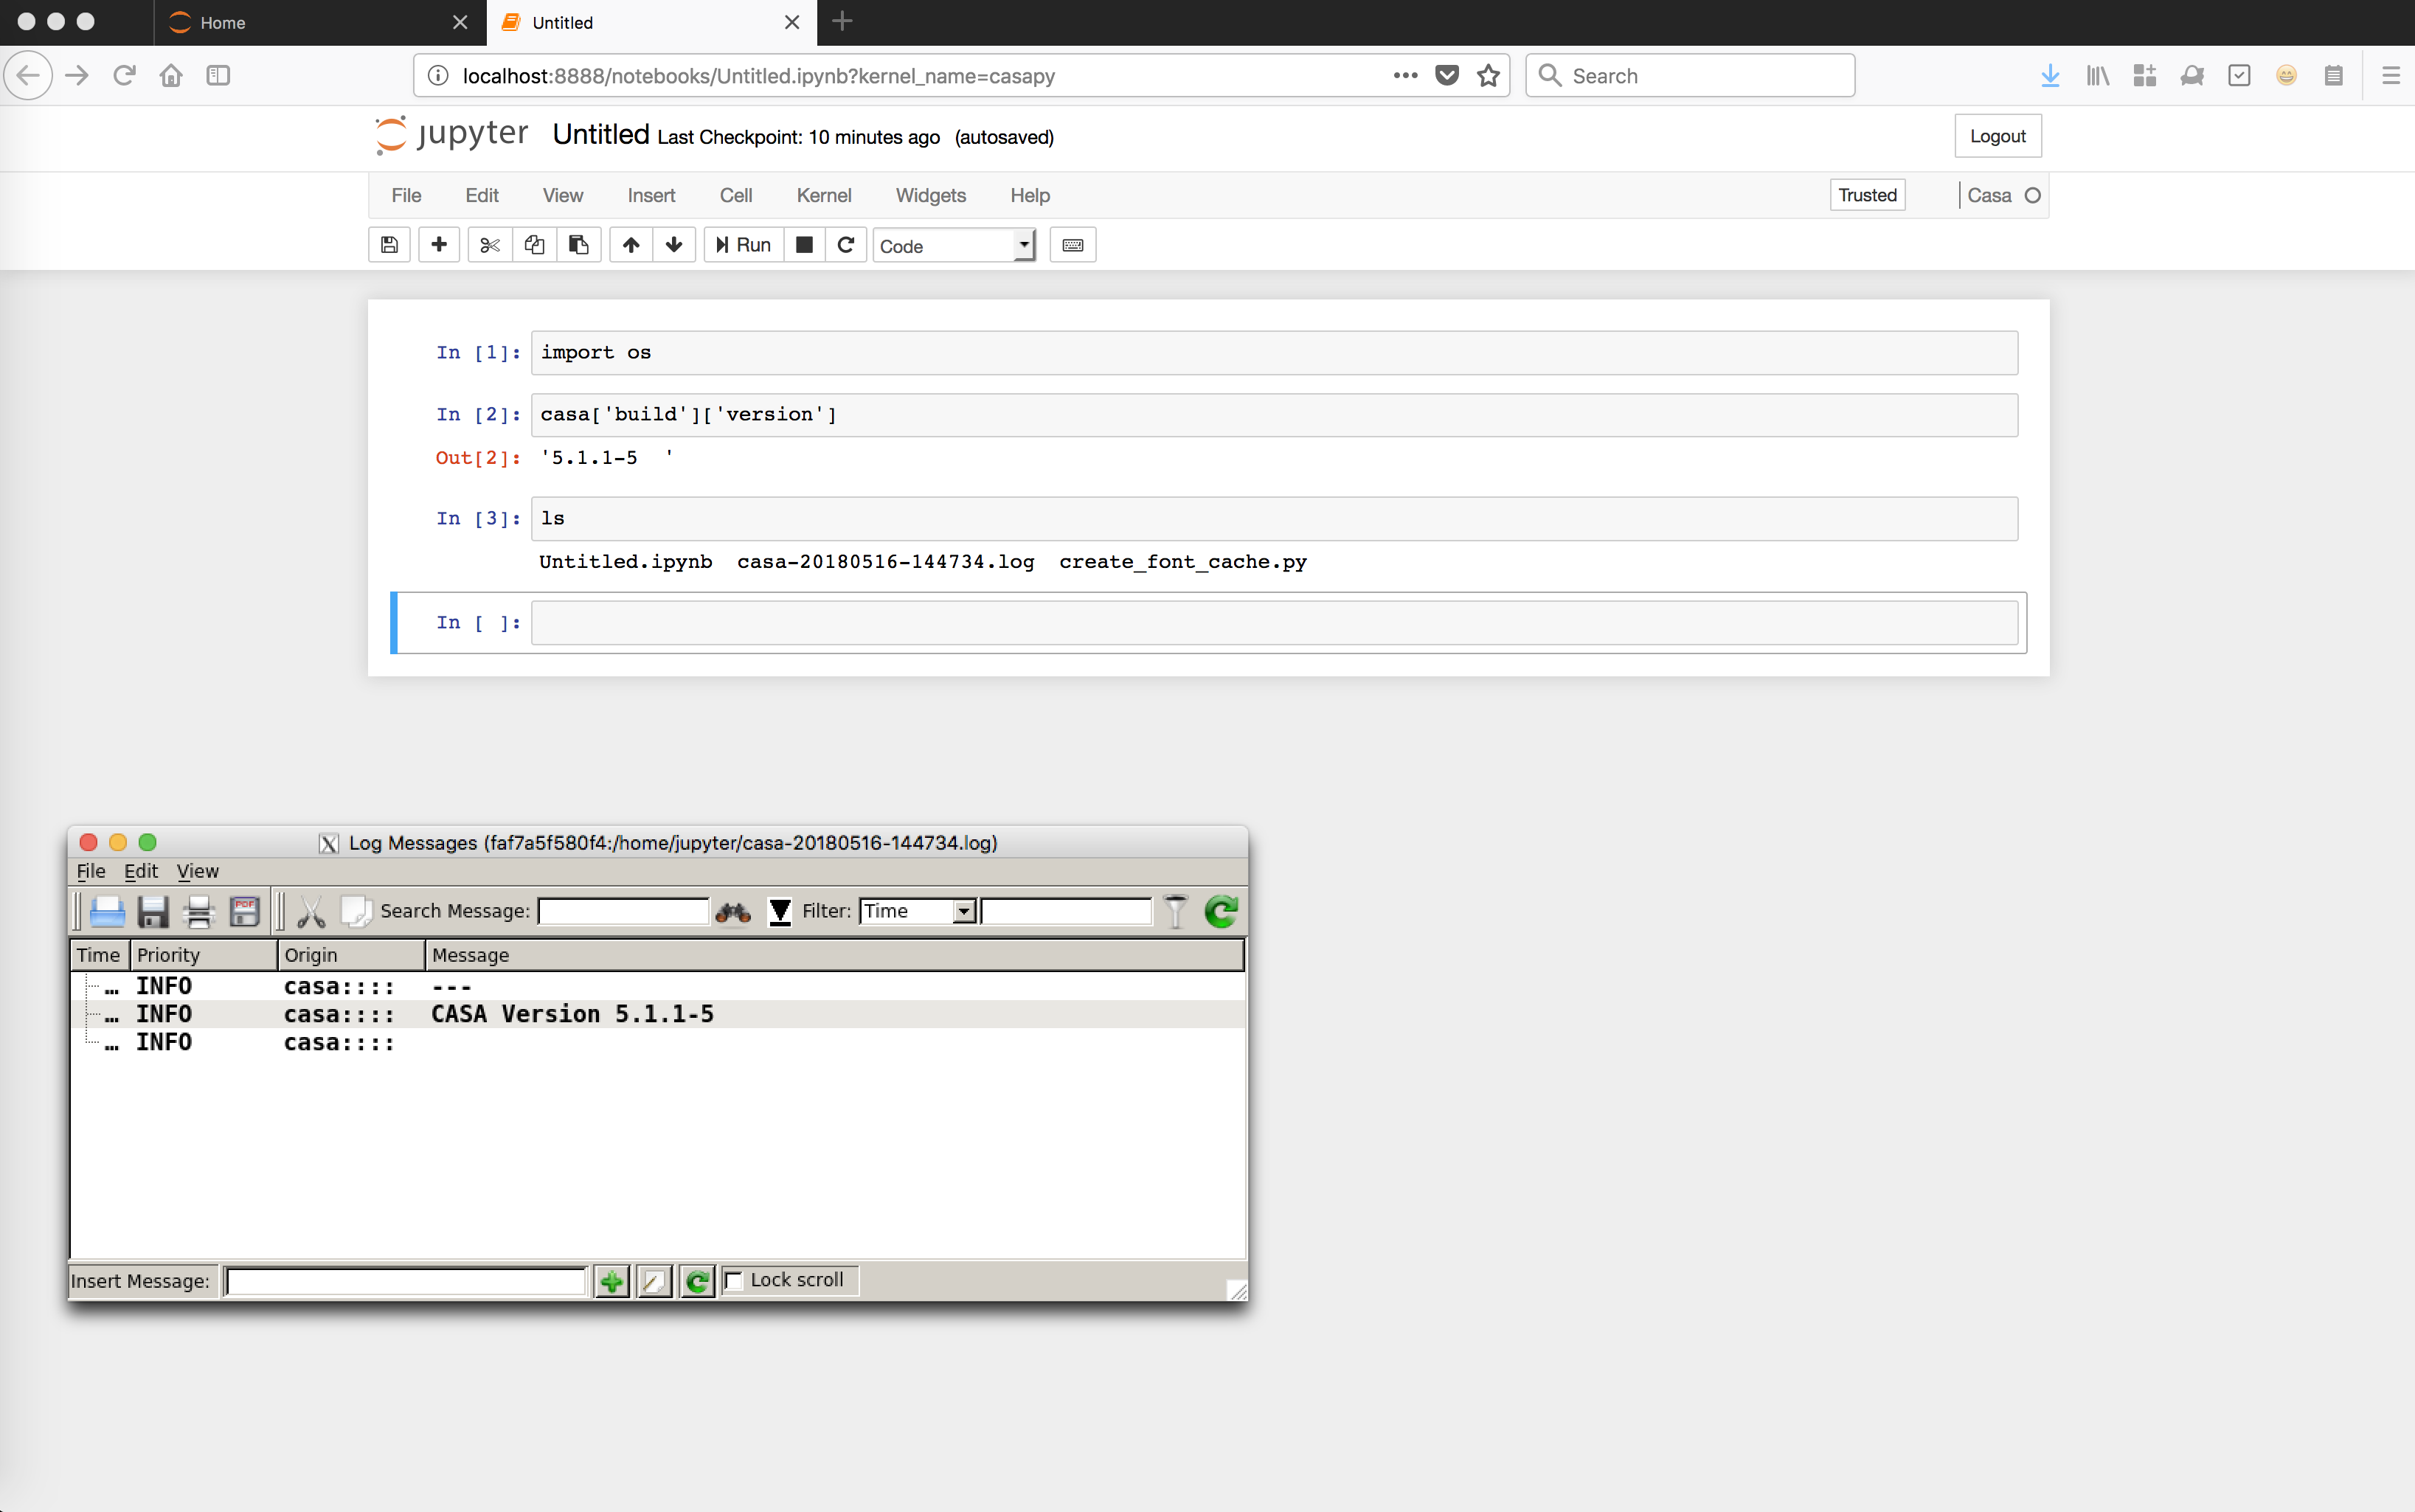This screenshot has height=1512, width=2415.
Task: Open the Kernel menu
Action: (823, 195)
